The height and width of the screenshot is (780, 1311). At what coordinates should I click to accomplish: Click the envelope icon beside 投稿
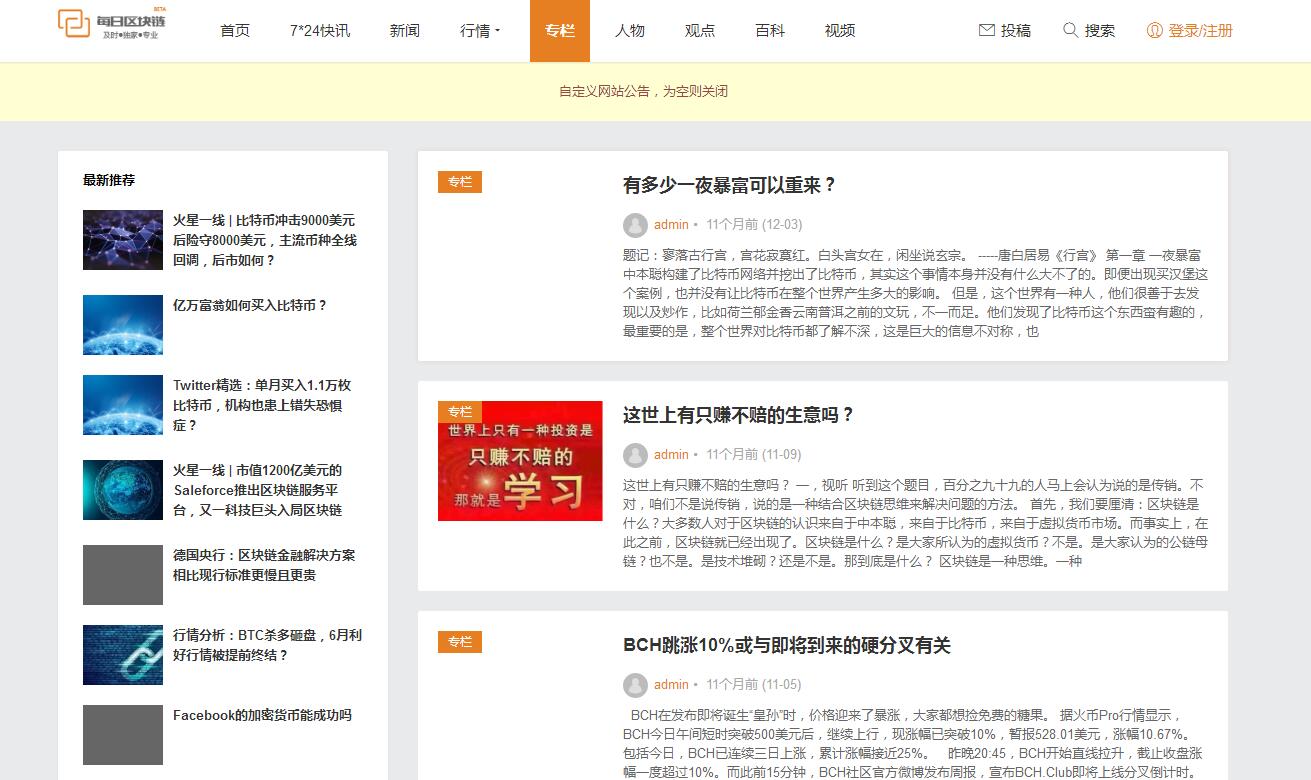click(987, 30)
